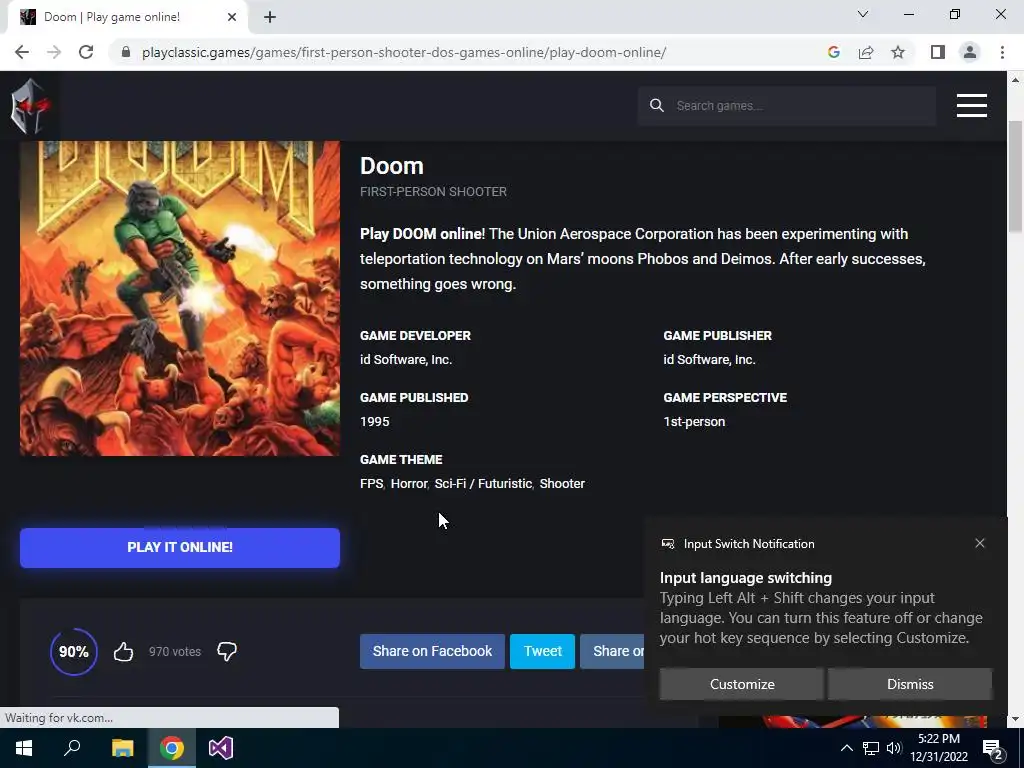Toggle the browser side panel icon
Screen dimensions: 1024x768
click(x=938, y=52)
